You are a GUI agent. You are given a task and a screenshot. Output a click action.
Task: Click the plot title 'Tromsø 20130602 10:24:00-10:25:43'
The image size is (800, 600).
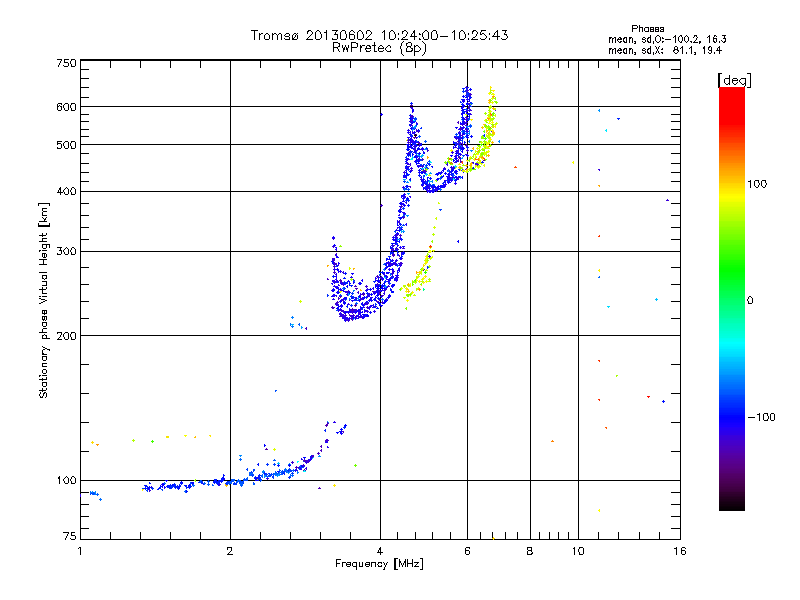click(x=379, y=35)
